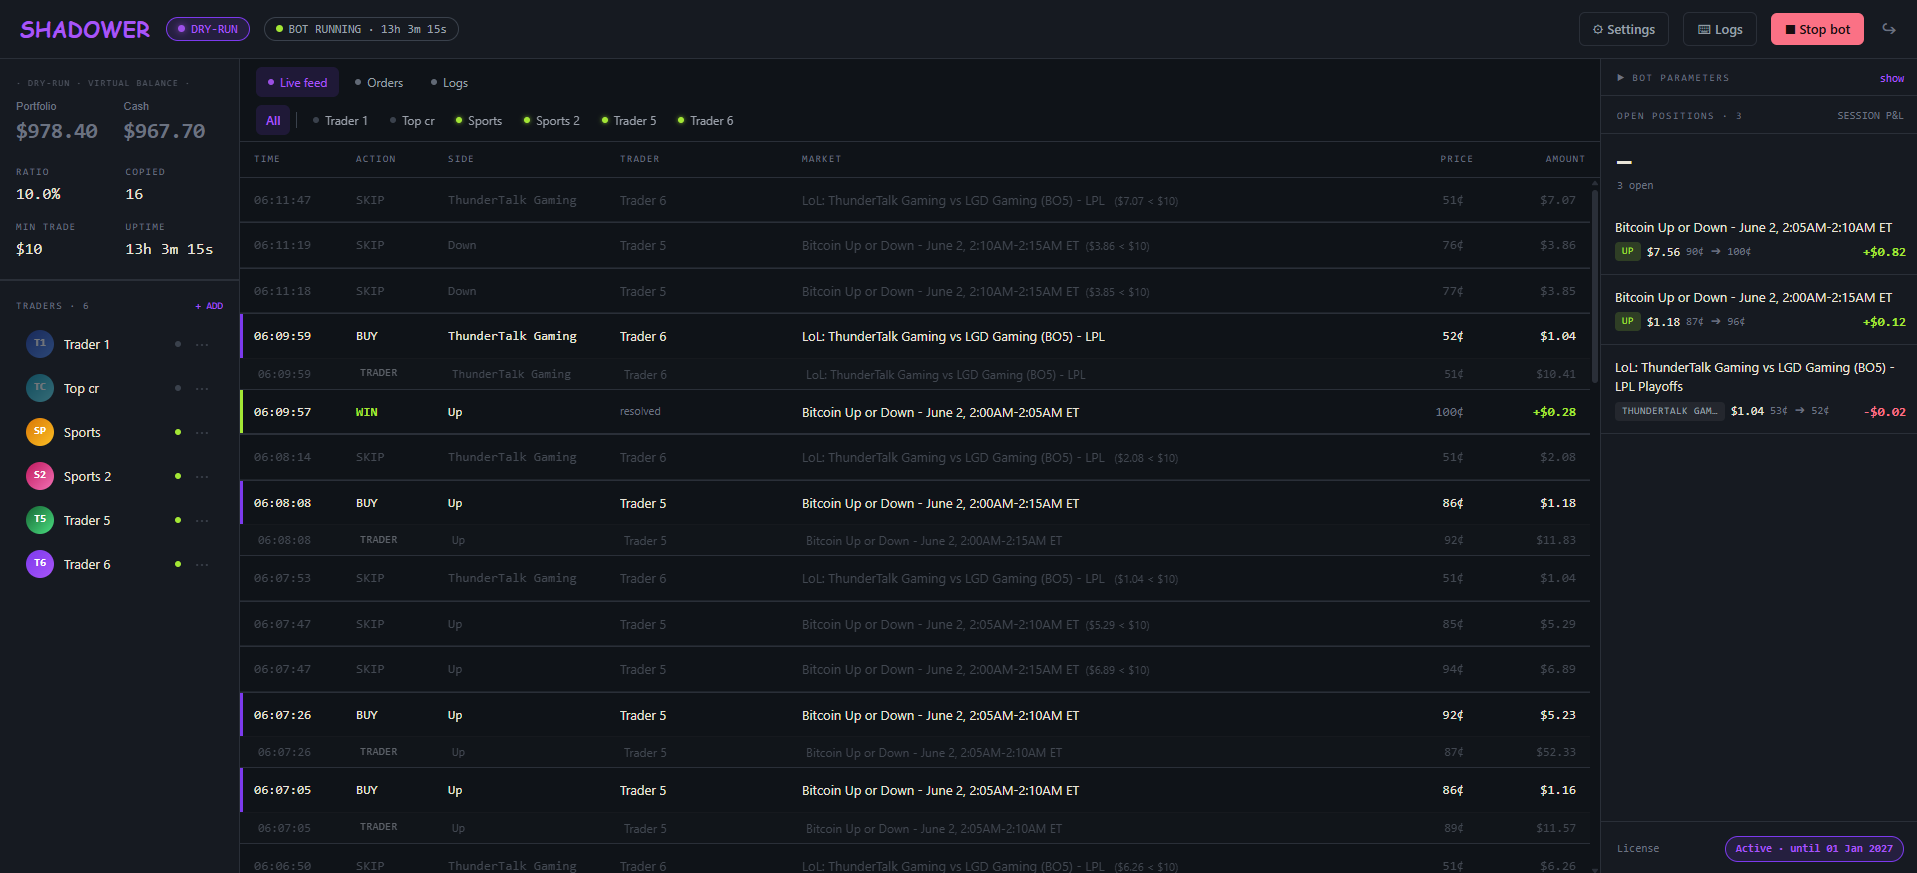Click the SESSION P&L label
This screenshot has width=1917, height=873.
point(1870,116)
